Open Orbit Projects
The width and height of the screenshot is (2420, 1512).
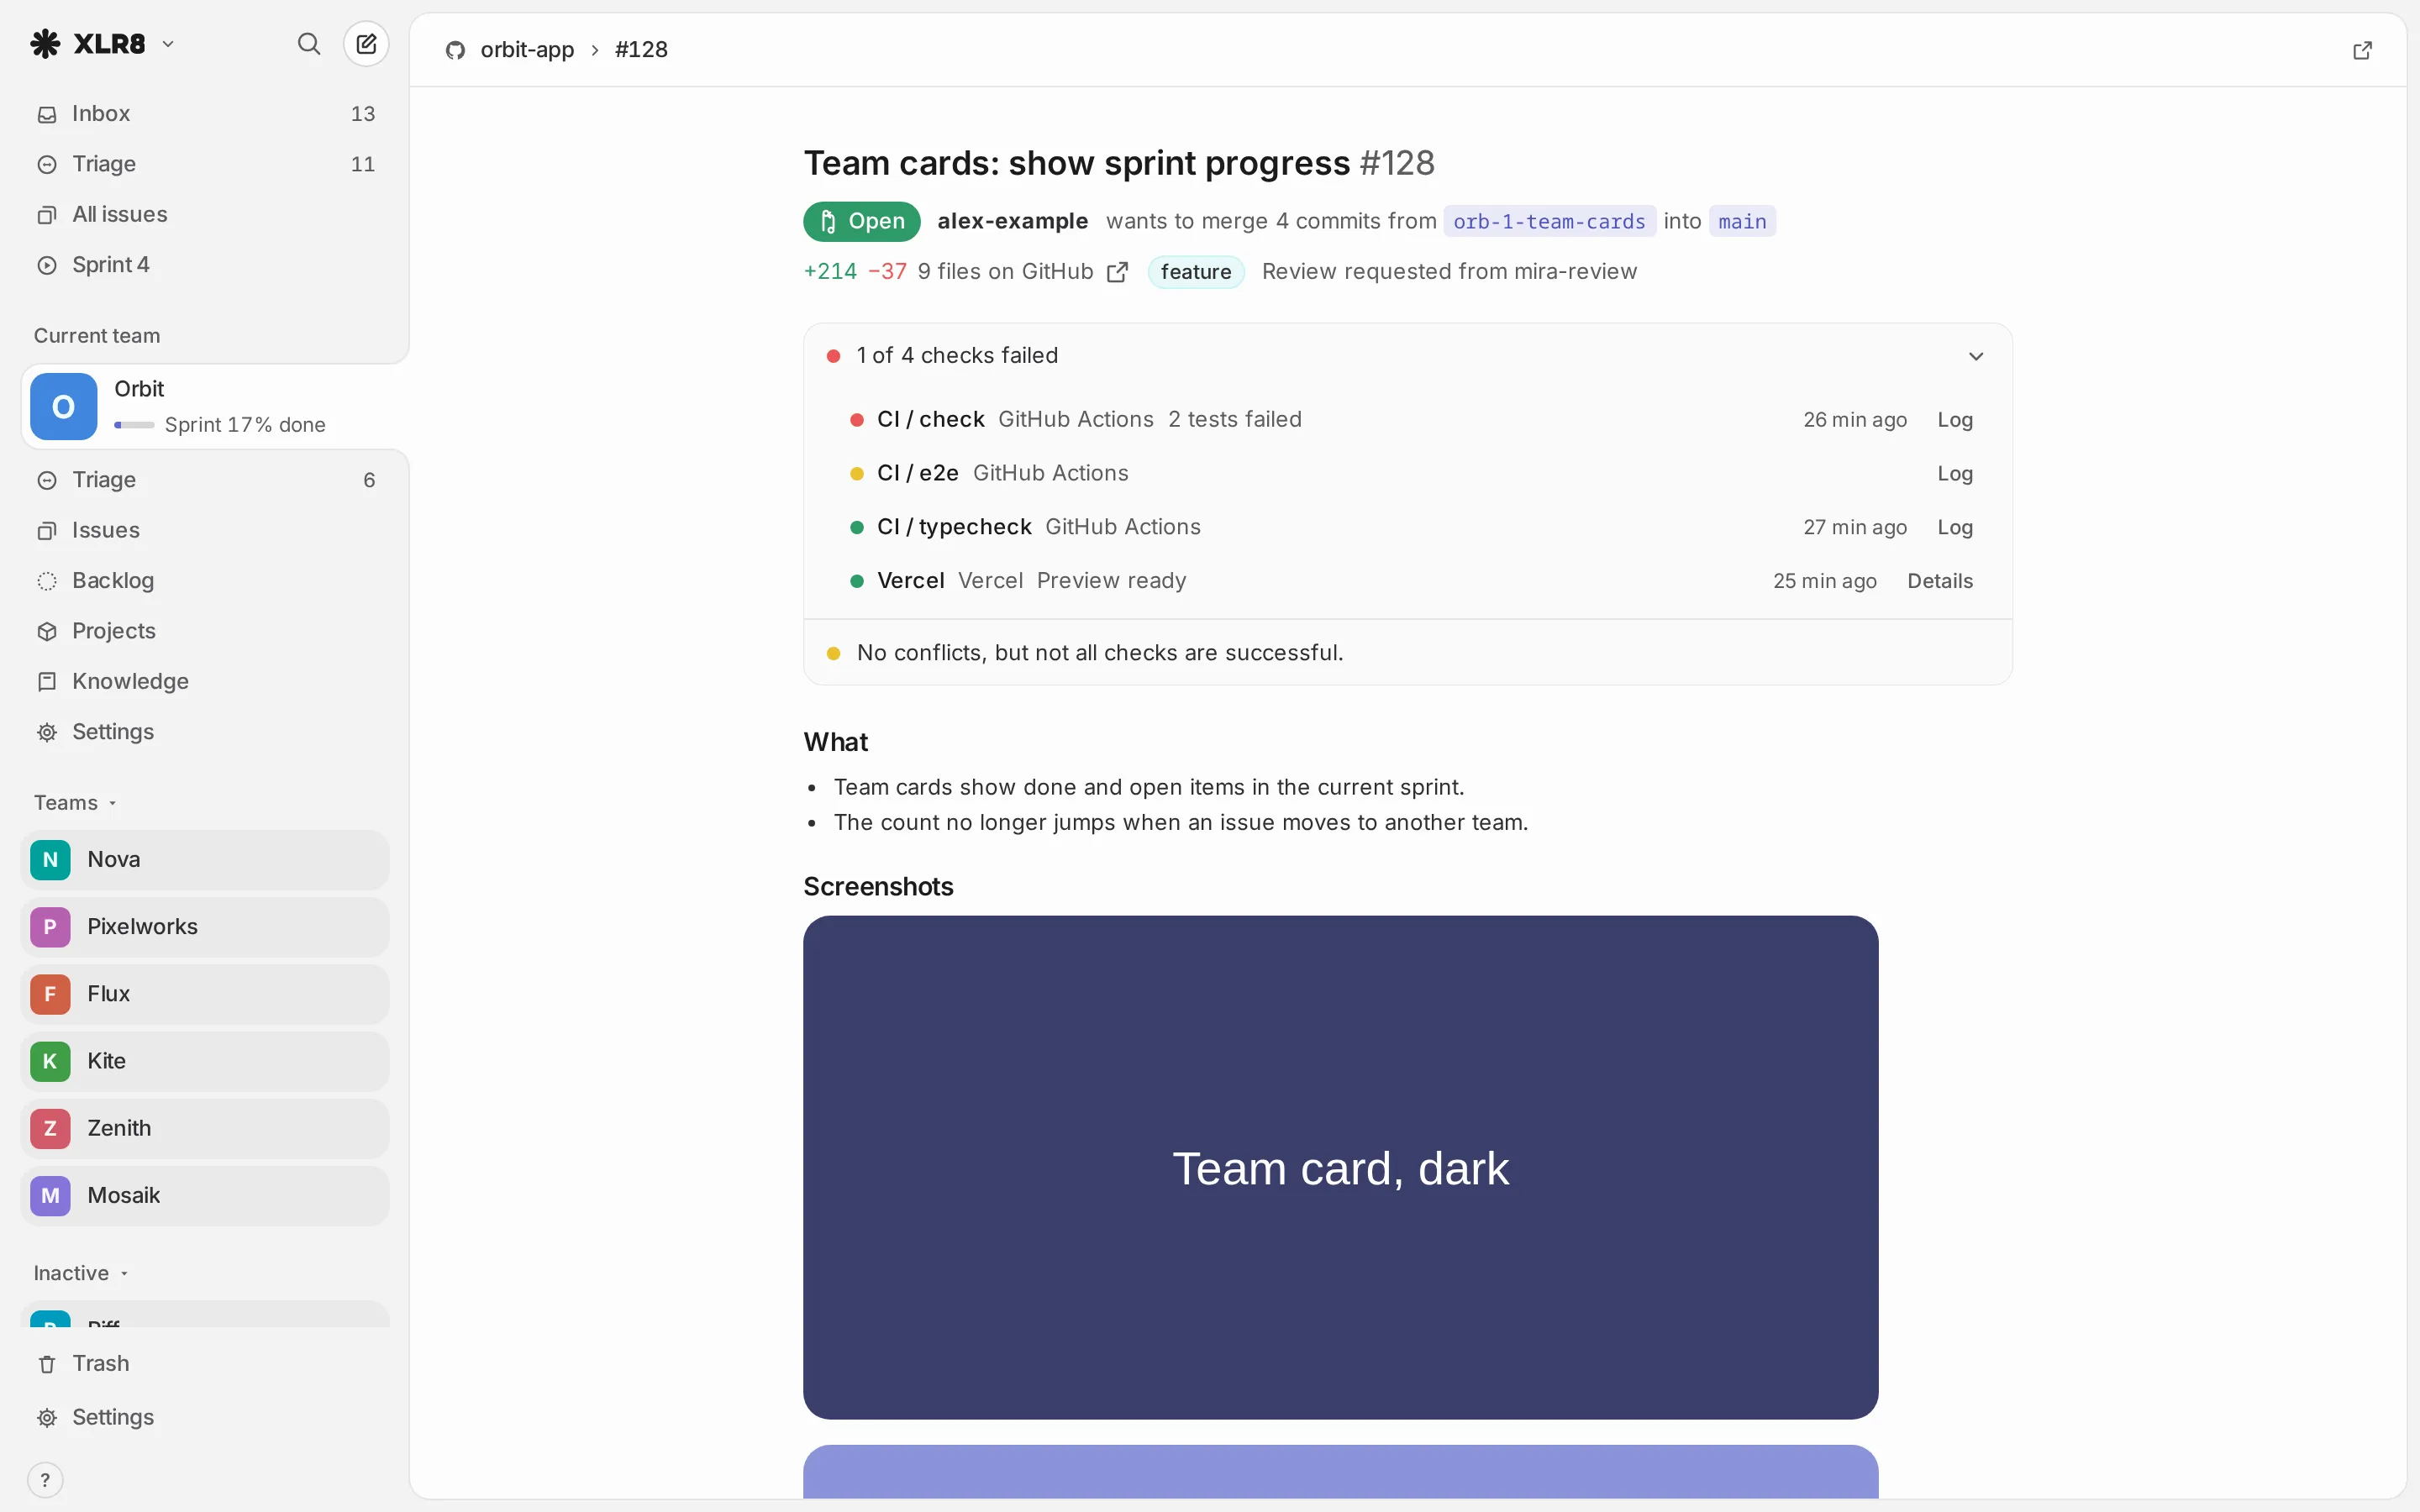click(206, 631)
